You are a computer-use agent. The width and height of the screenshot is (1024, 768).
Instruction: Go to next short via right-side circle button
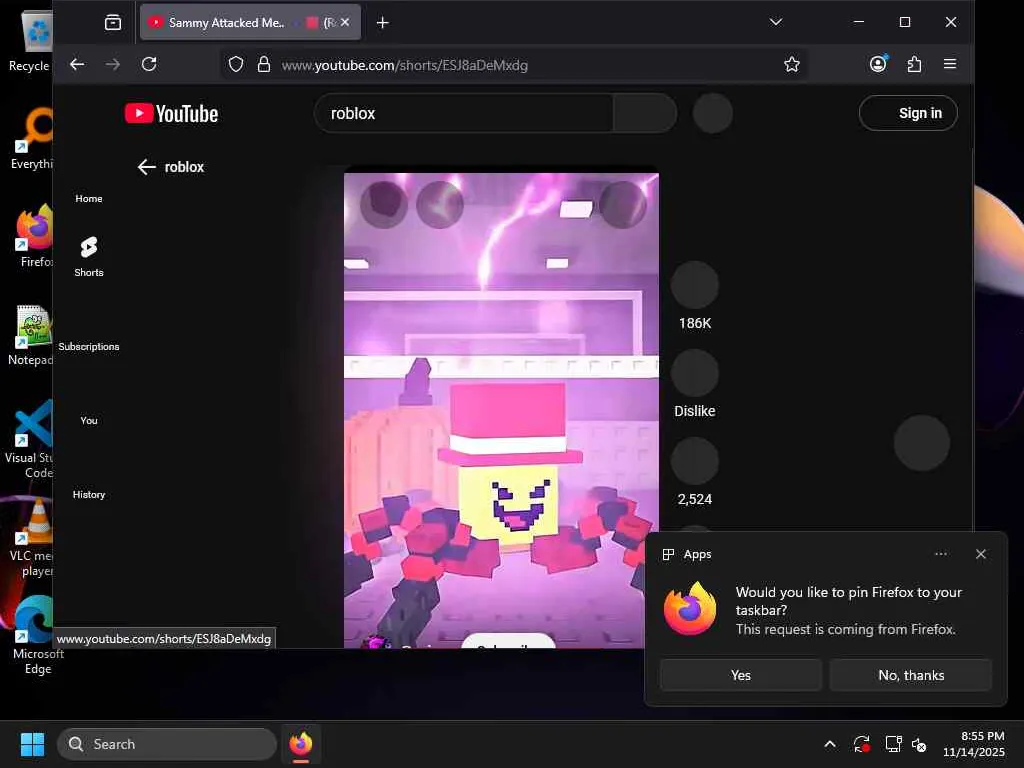(921, 443)
